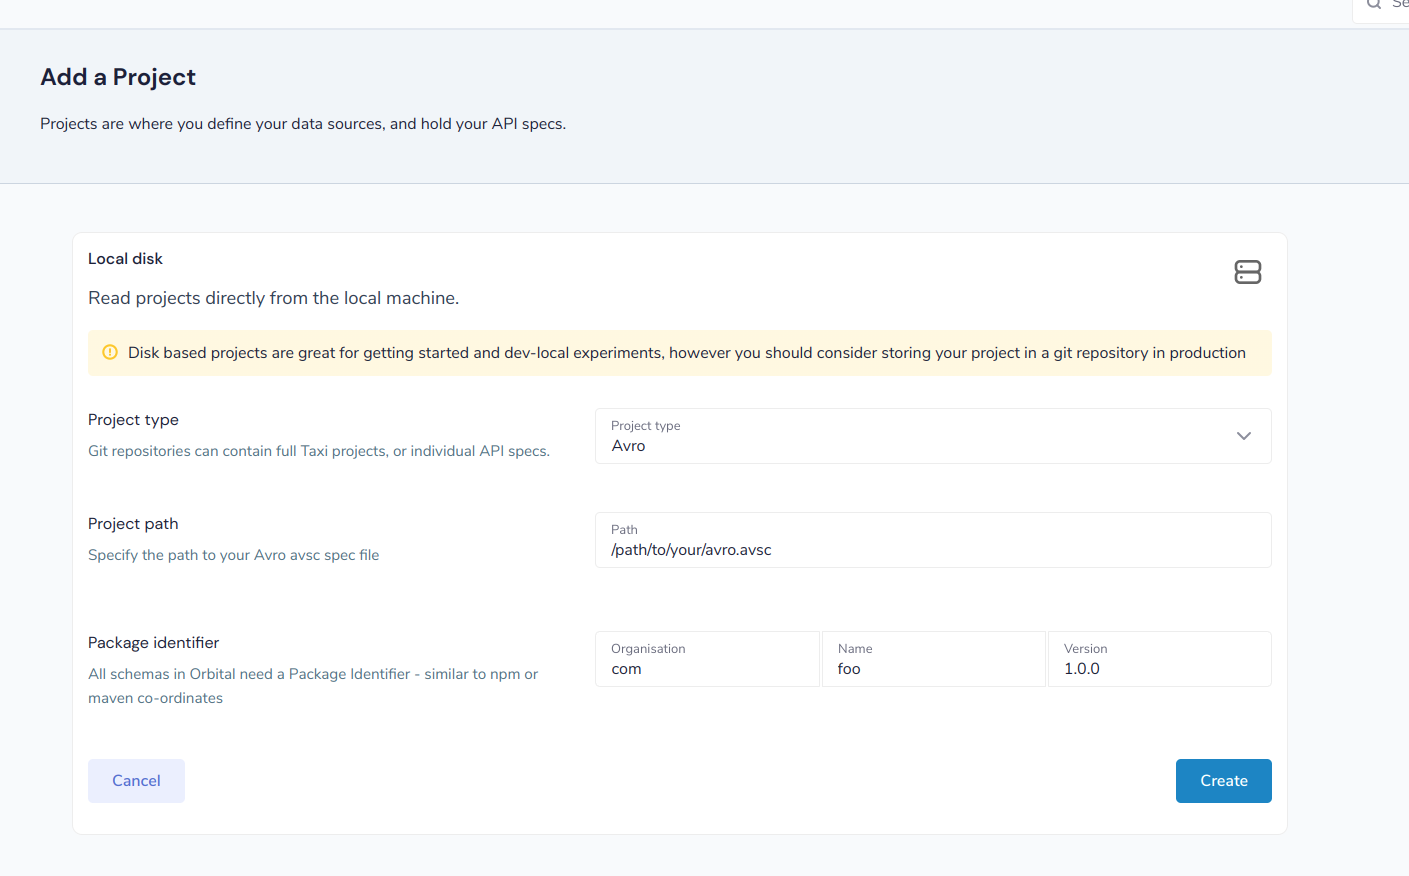Click the Package identifier section label
The height and width of the screenshot is (876, 1409).
click(x=153, y=643)
